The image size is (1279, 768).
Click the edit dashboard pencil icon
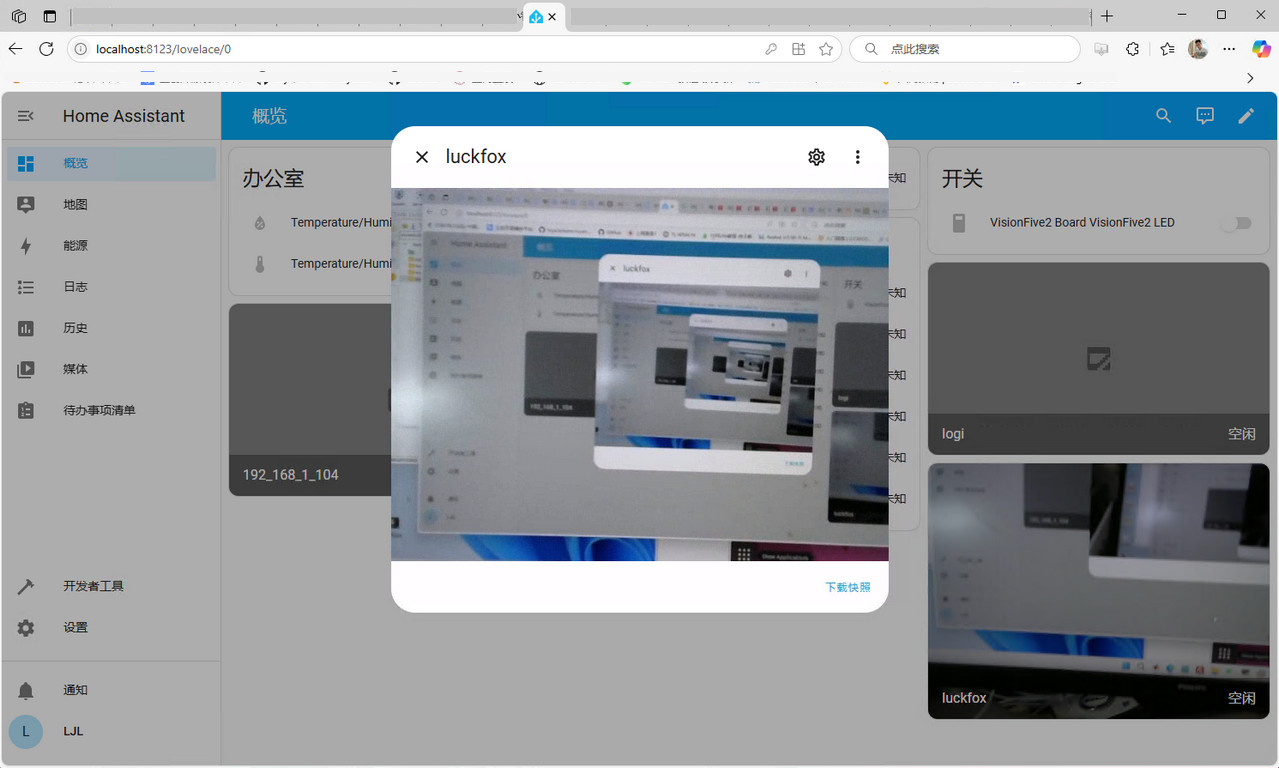click(x=1246, y=116)
